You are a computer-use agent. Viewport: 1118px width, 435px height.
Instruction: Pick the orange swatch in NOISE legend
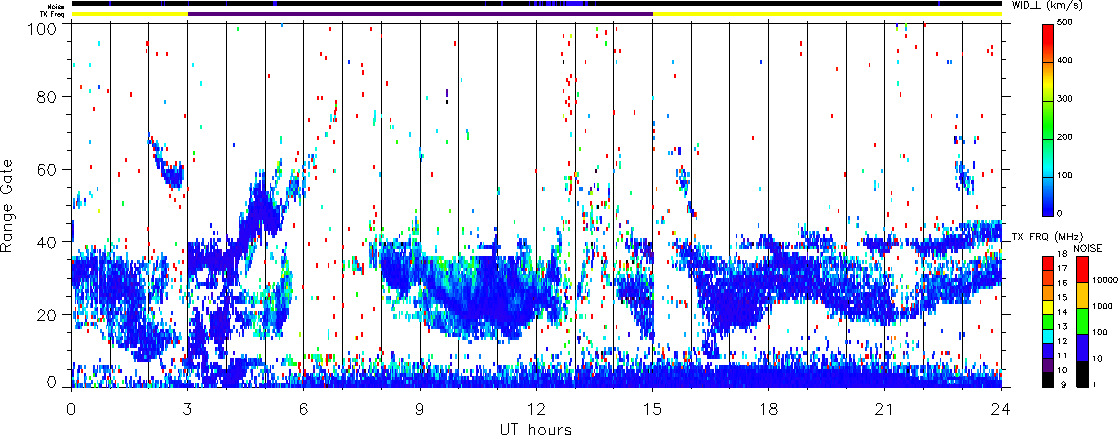pos(1083,295)
